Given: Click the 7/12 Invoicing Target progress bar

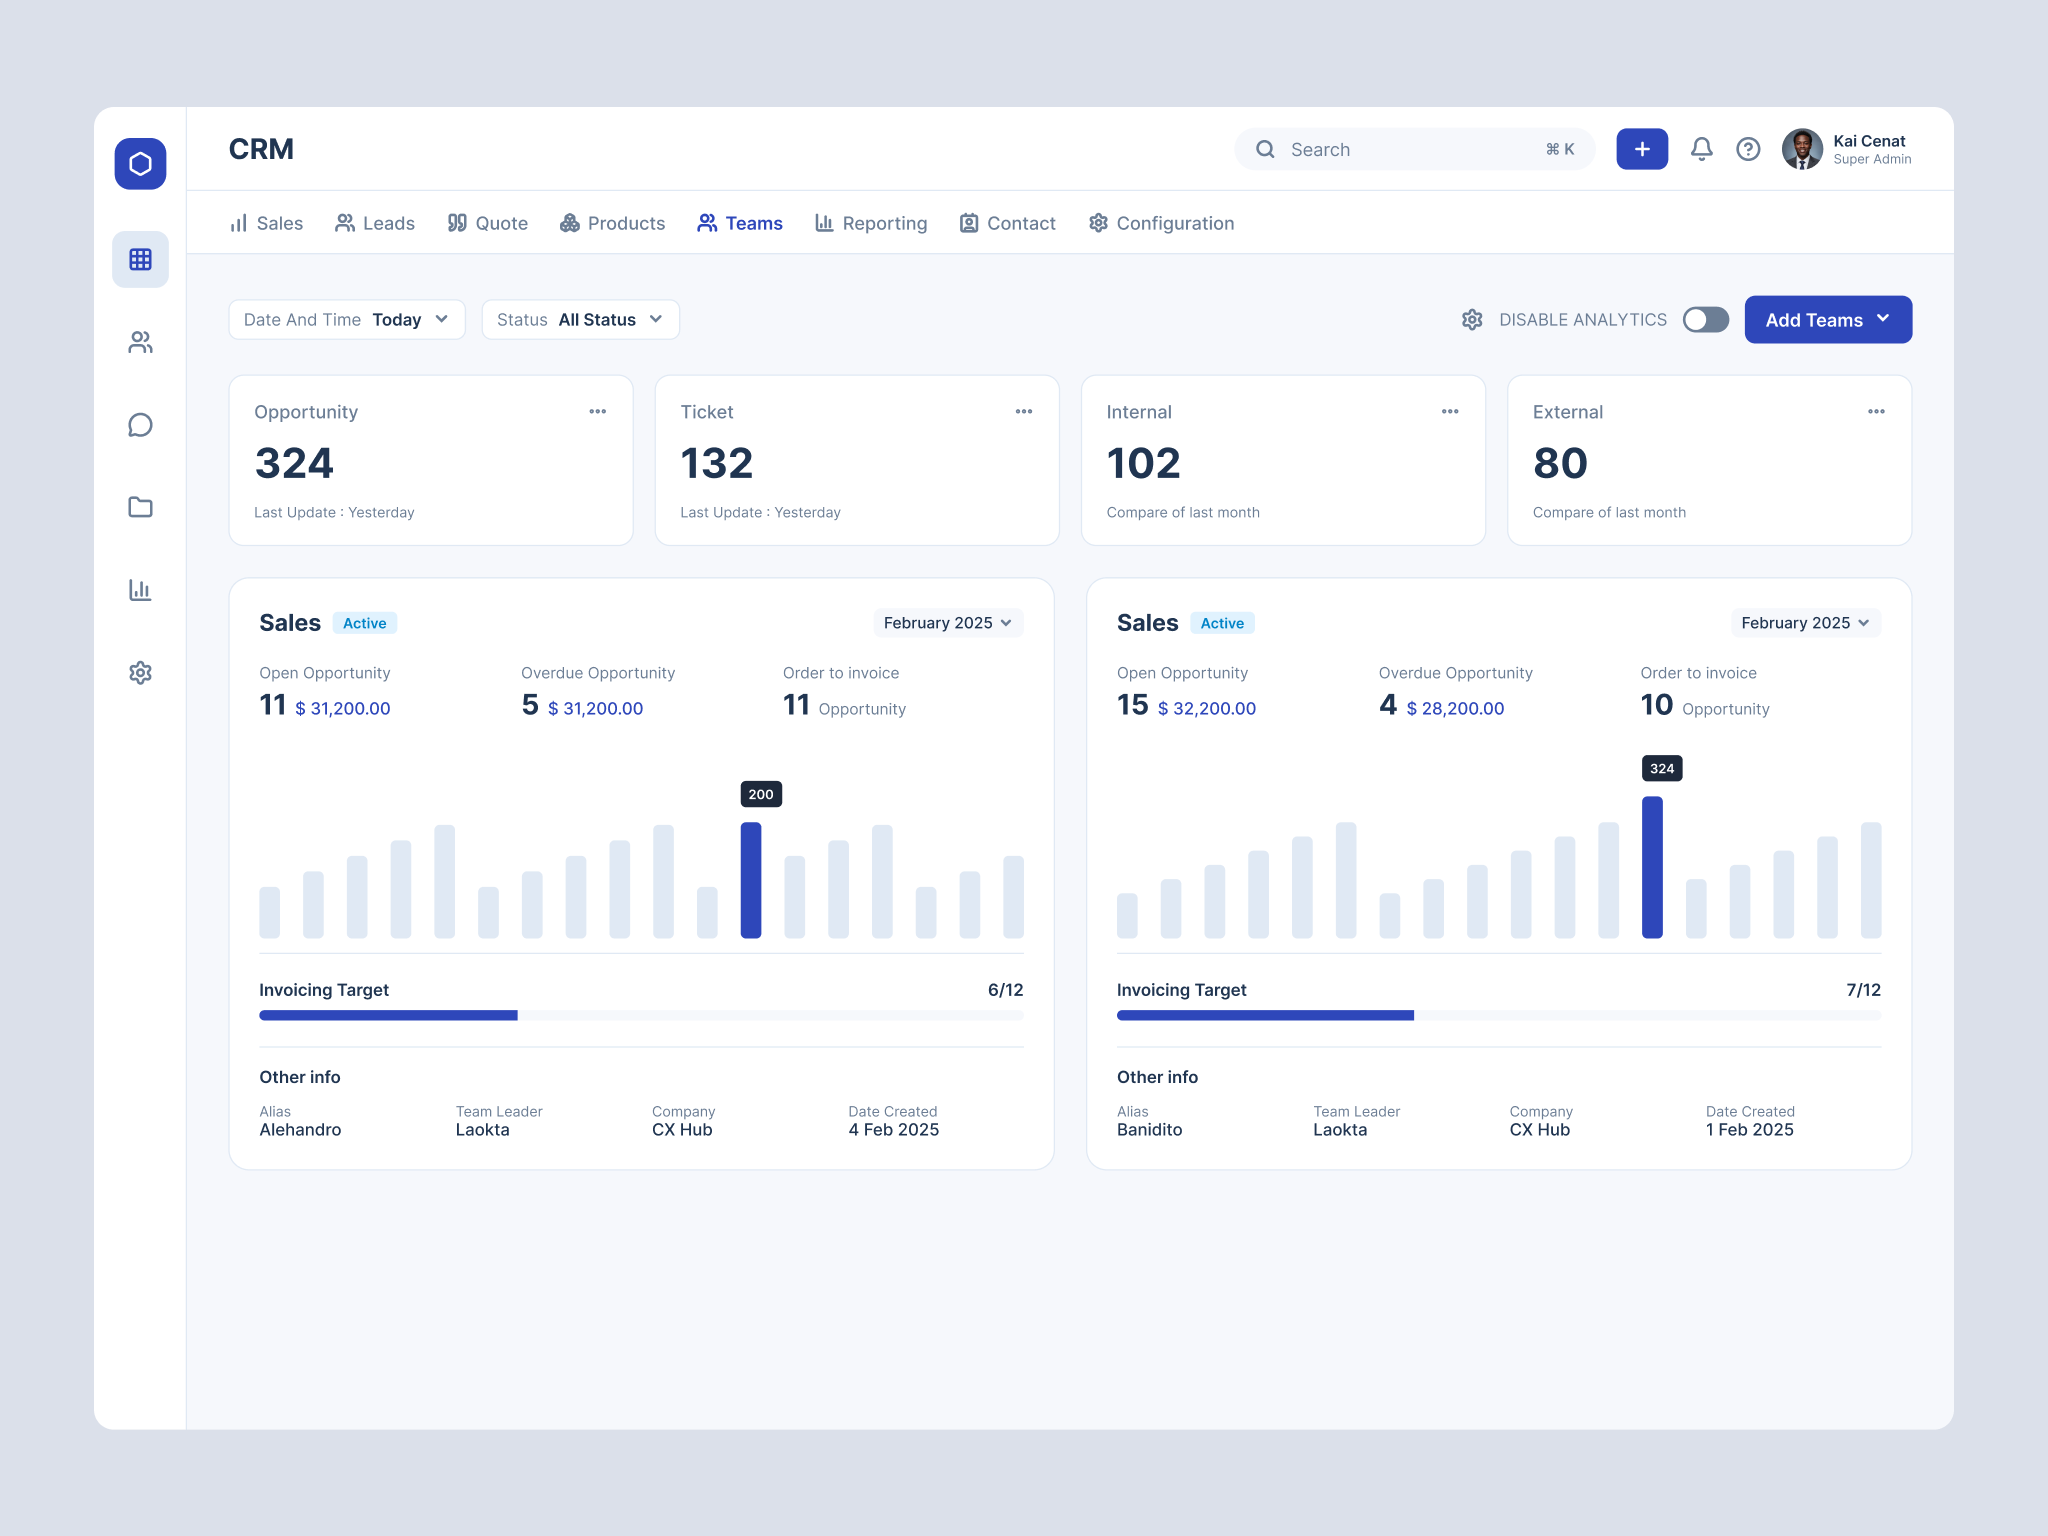Looking at the screenshot, I should (1499, 1015).
